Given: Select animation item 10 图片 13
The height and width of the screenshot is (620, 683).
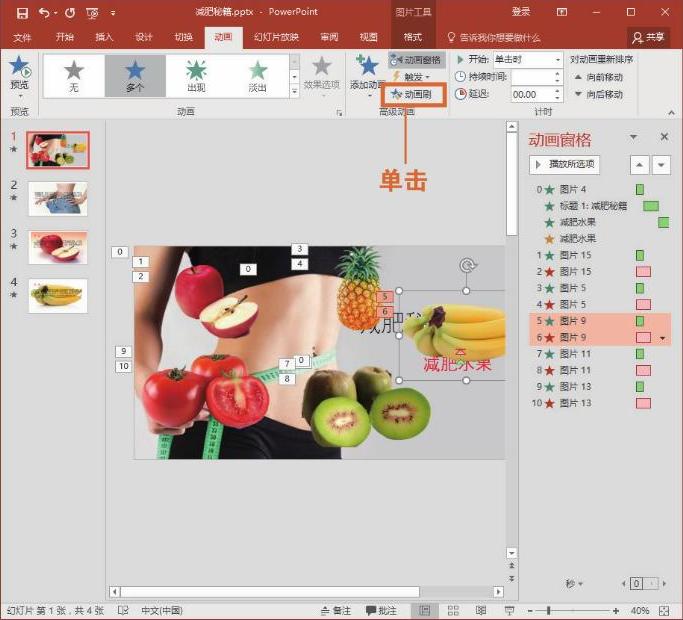Looking at the screenshot, I should tap(599, 403).
